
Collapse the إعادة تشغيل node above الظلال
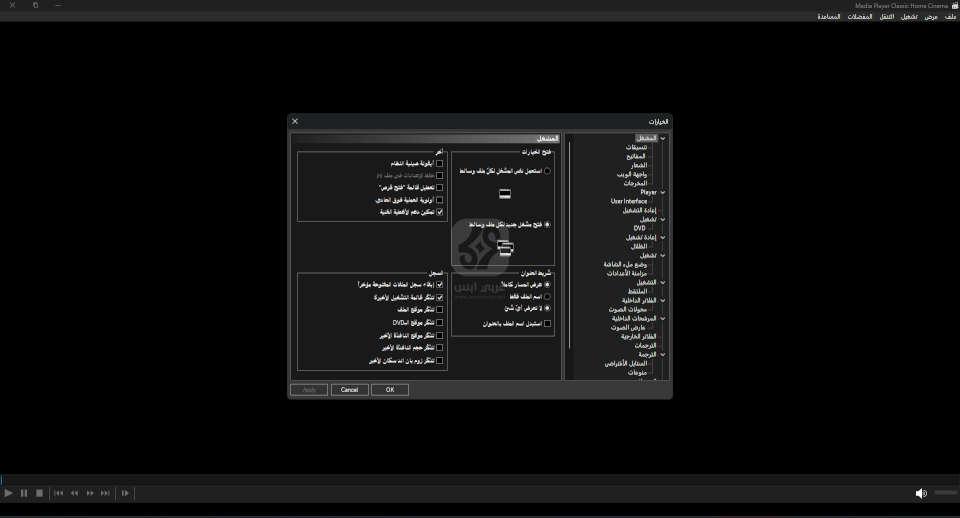point(662,238)
